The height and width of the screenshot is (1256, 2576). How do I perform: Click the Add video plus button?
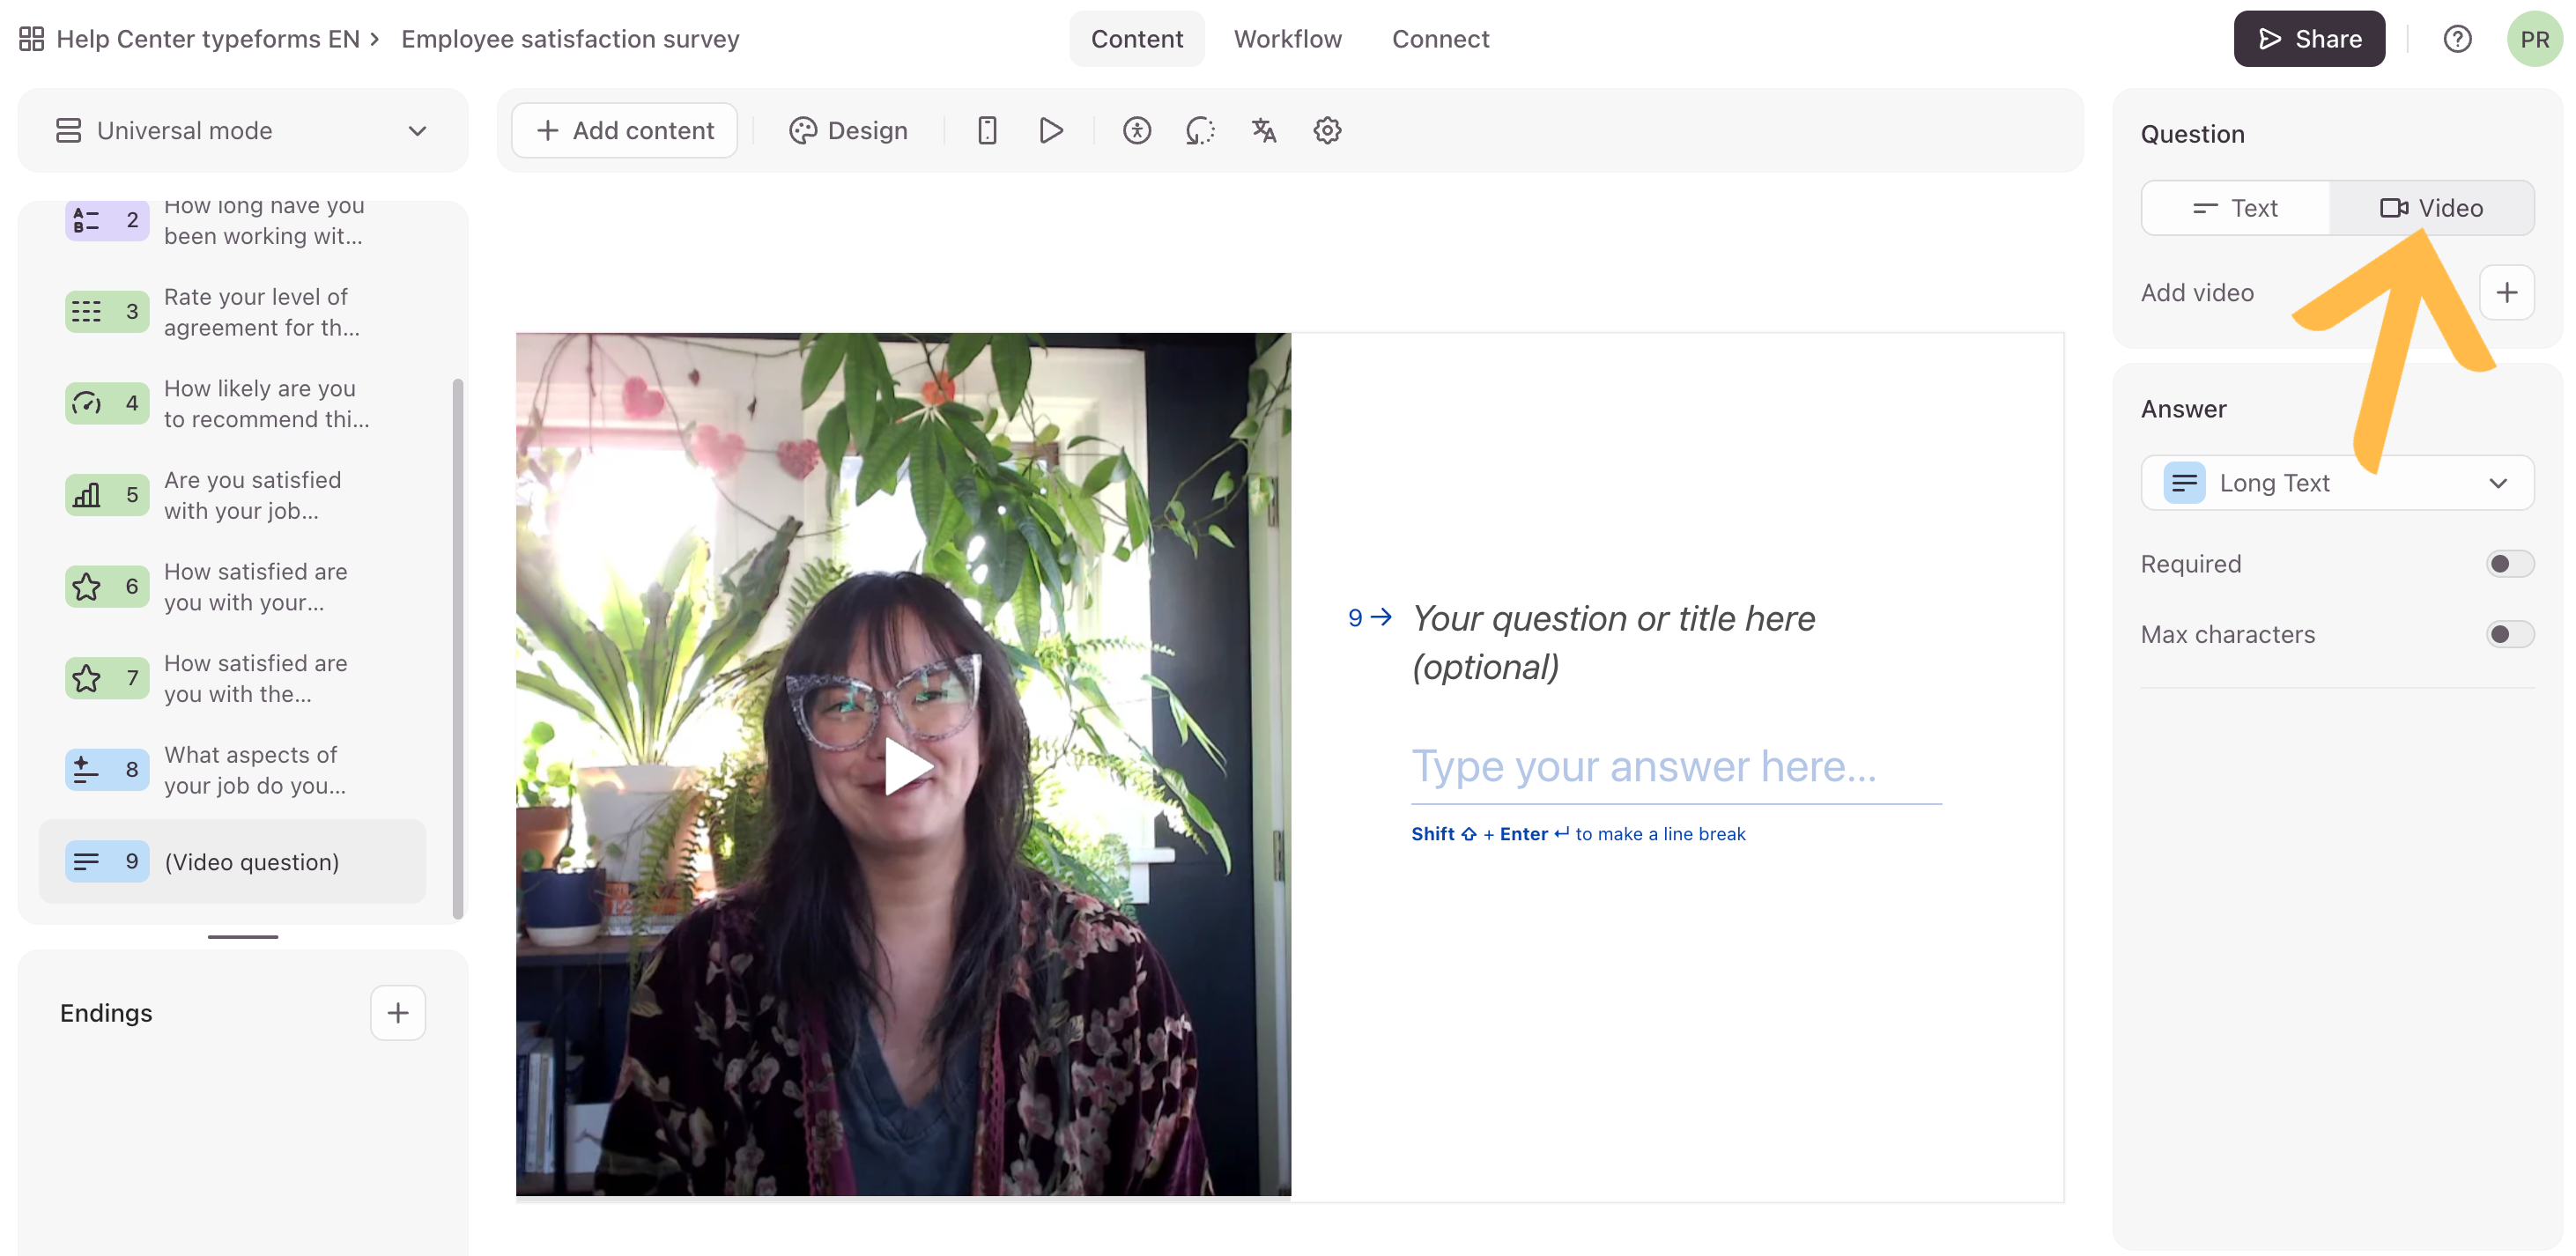(x=2506, y=293)
